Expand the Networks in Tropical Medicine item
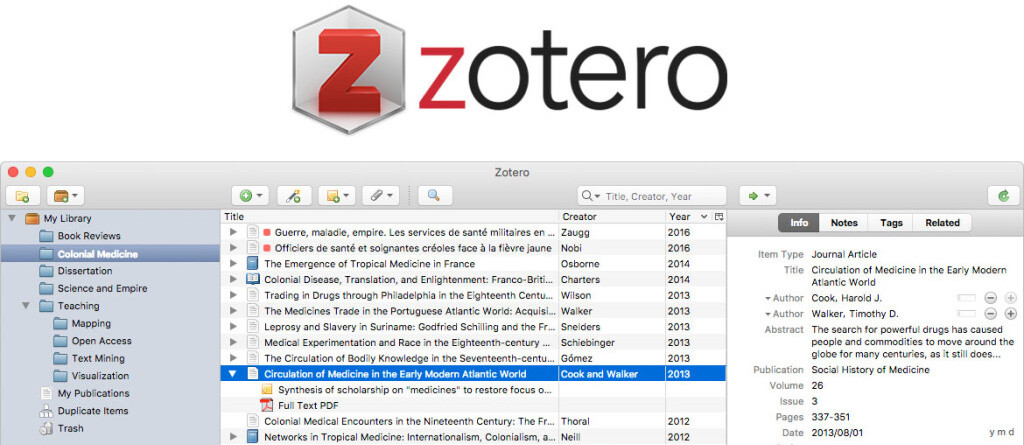This screenshot has width=1024, height=445. [233, 437]
